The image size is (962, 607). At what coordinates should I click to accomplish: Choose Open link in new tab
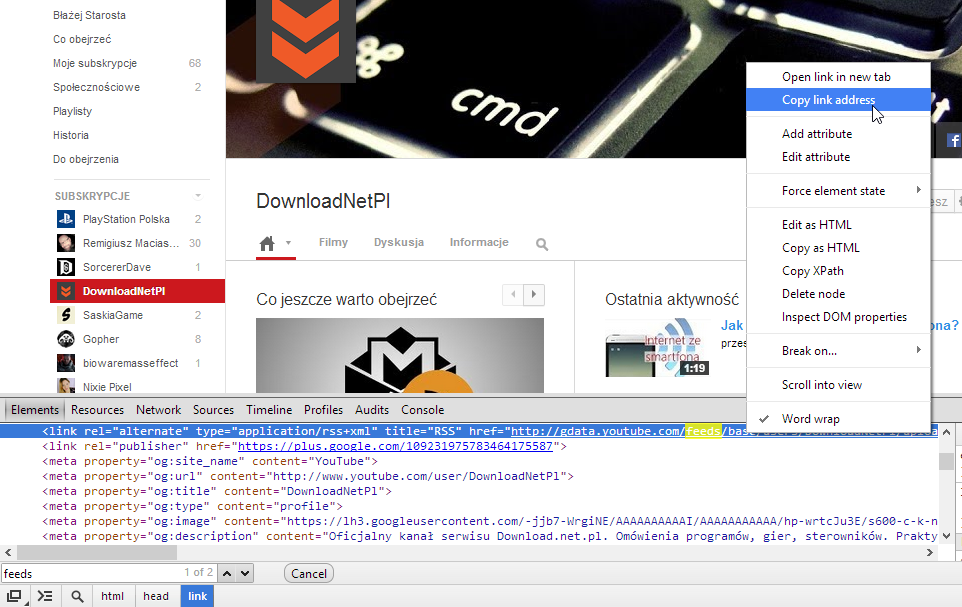point(838,77)
